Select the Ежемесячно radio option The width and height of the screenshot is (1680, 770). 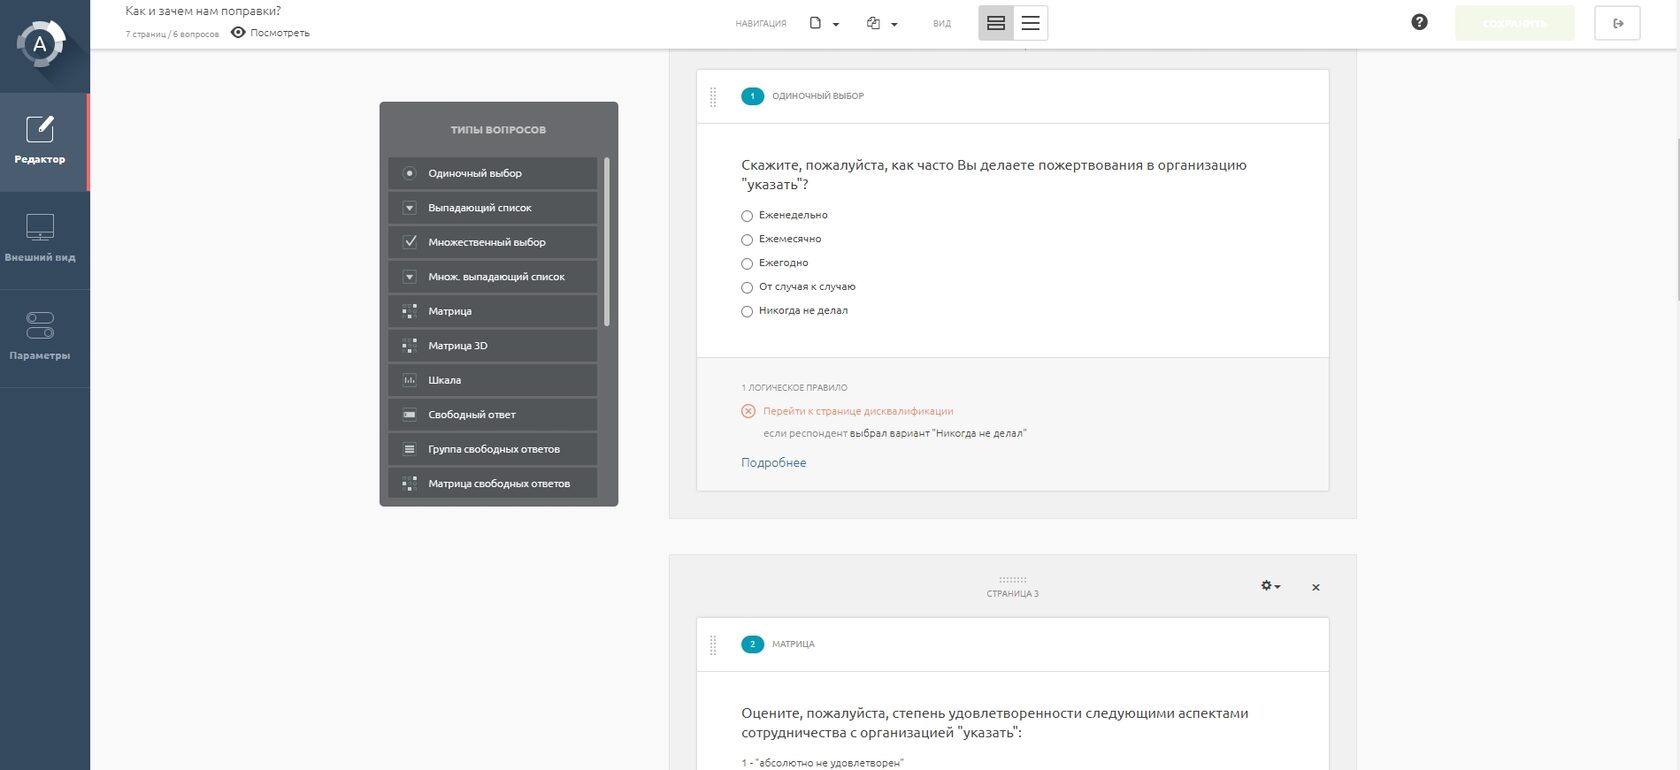coord(747,240)
